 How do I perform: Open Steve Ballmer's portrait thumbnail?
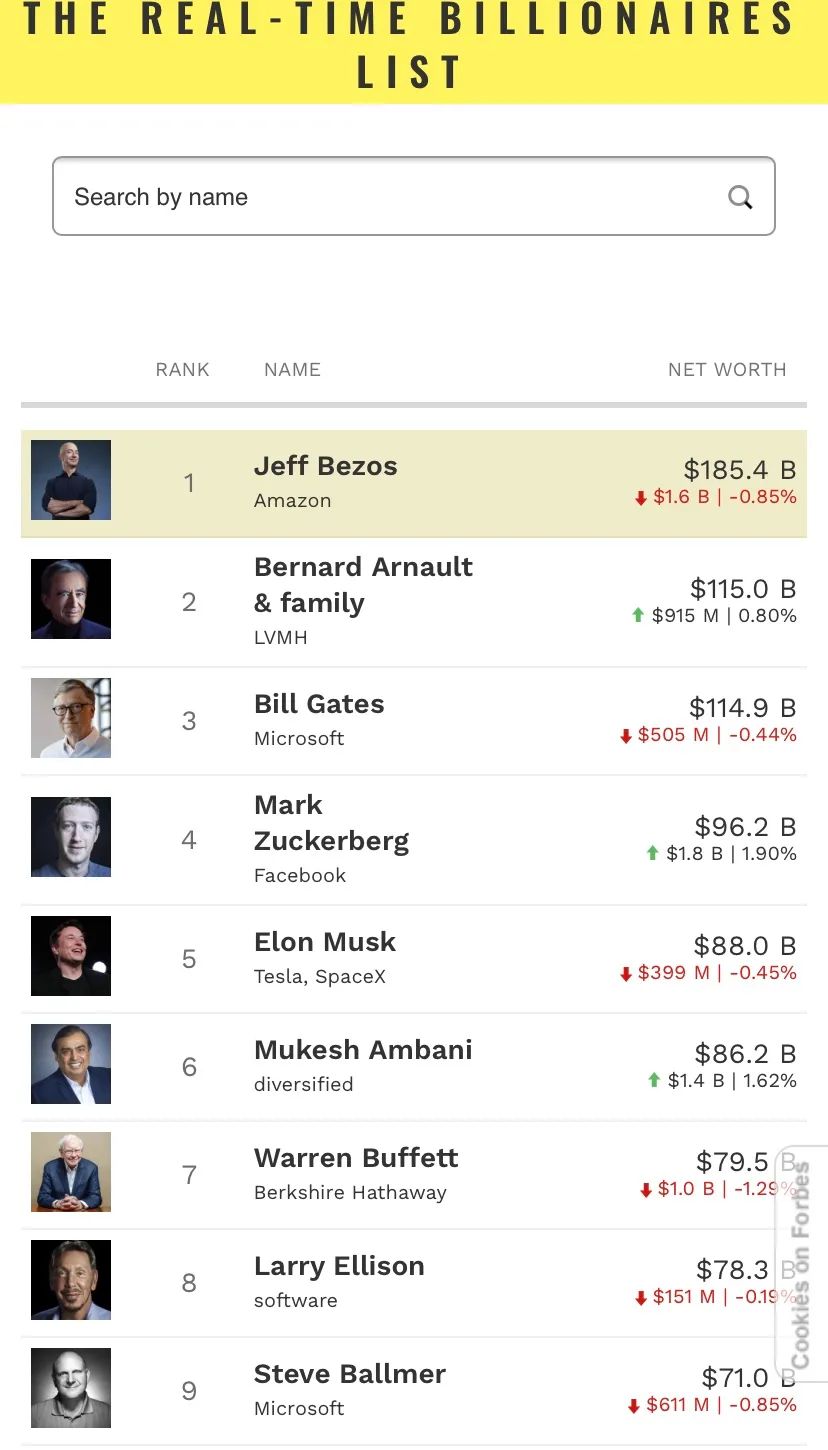71,1388
